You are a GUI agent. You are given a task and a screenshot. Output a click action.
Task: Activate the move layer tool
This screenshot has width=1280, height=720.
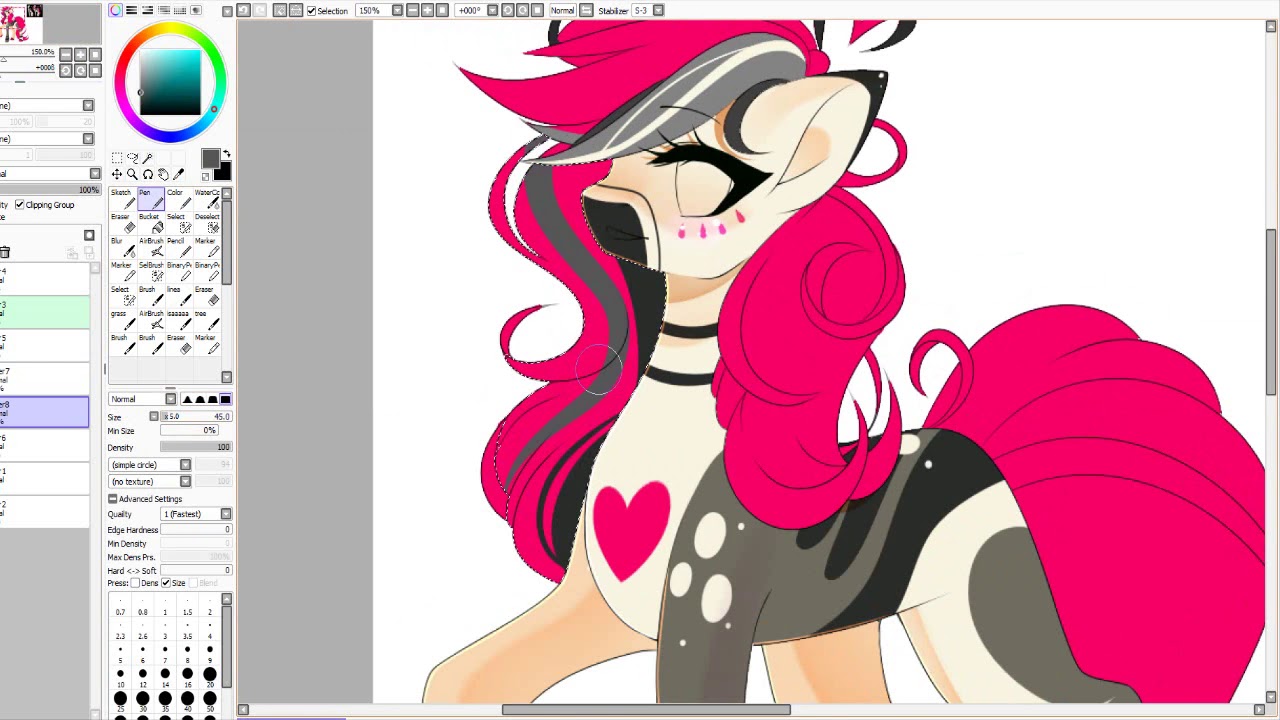(x=117, y=175)
